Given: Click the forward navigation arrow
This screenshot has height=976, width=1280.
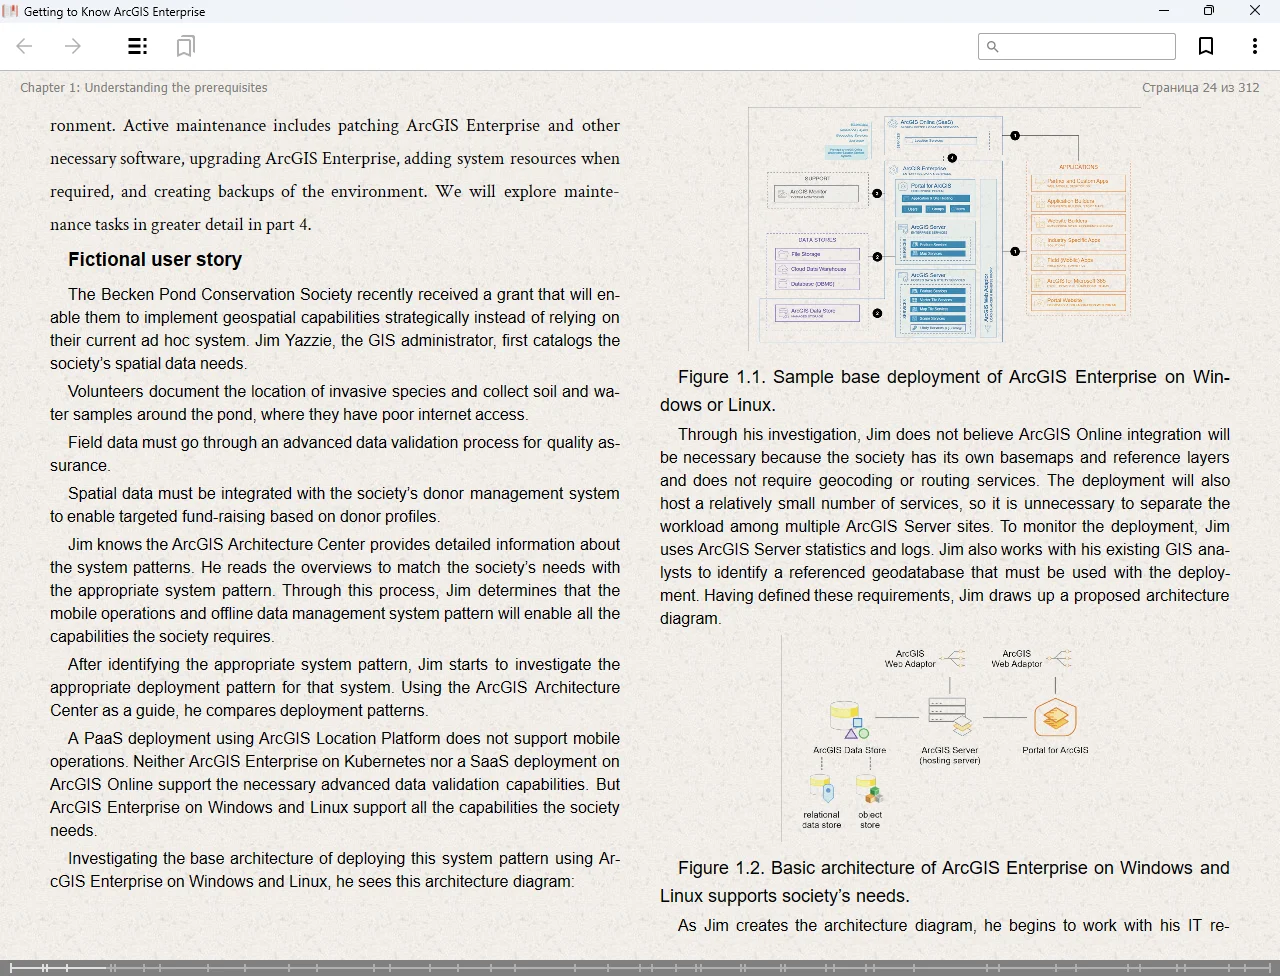Looking at the screenshot, I should [x=73, y=46].
